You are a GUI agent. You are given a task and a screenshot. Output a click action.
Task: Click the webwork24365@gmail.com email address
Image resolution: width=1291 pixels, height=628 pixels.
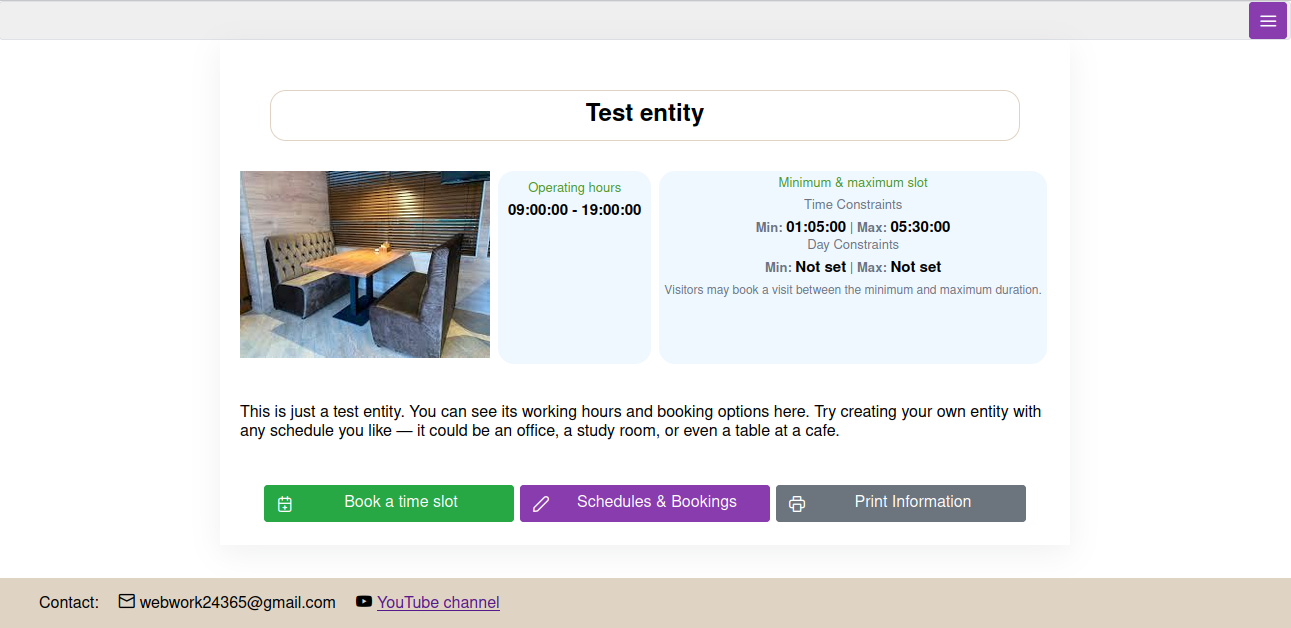[237, 602]
